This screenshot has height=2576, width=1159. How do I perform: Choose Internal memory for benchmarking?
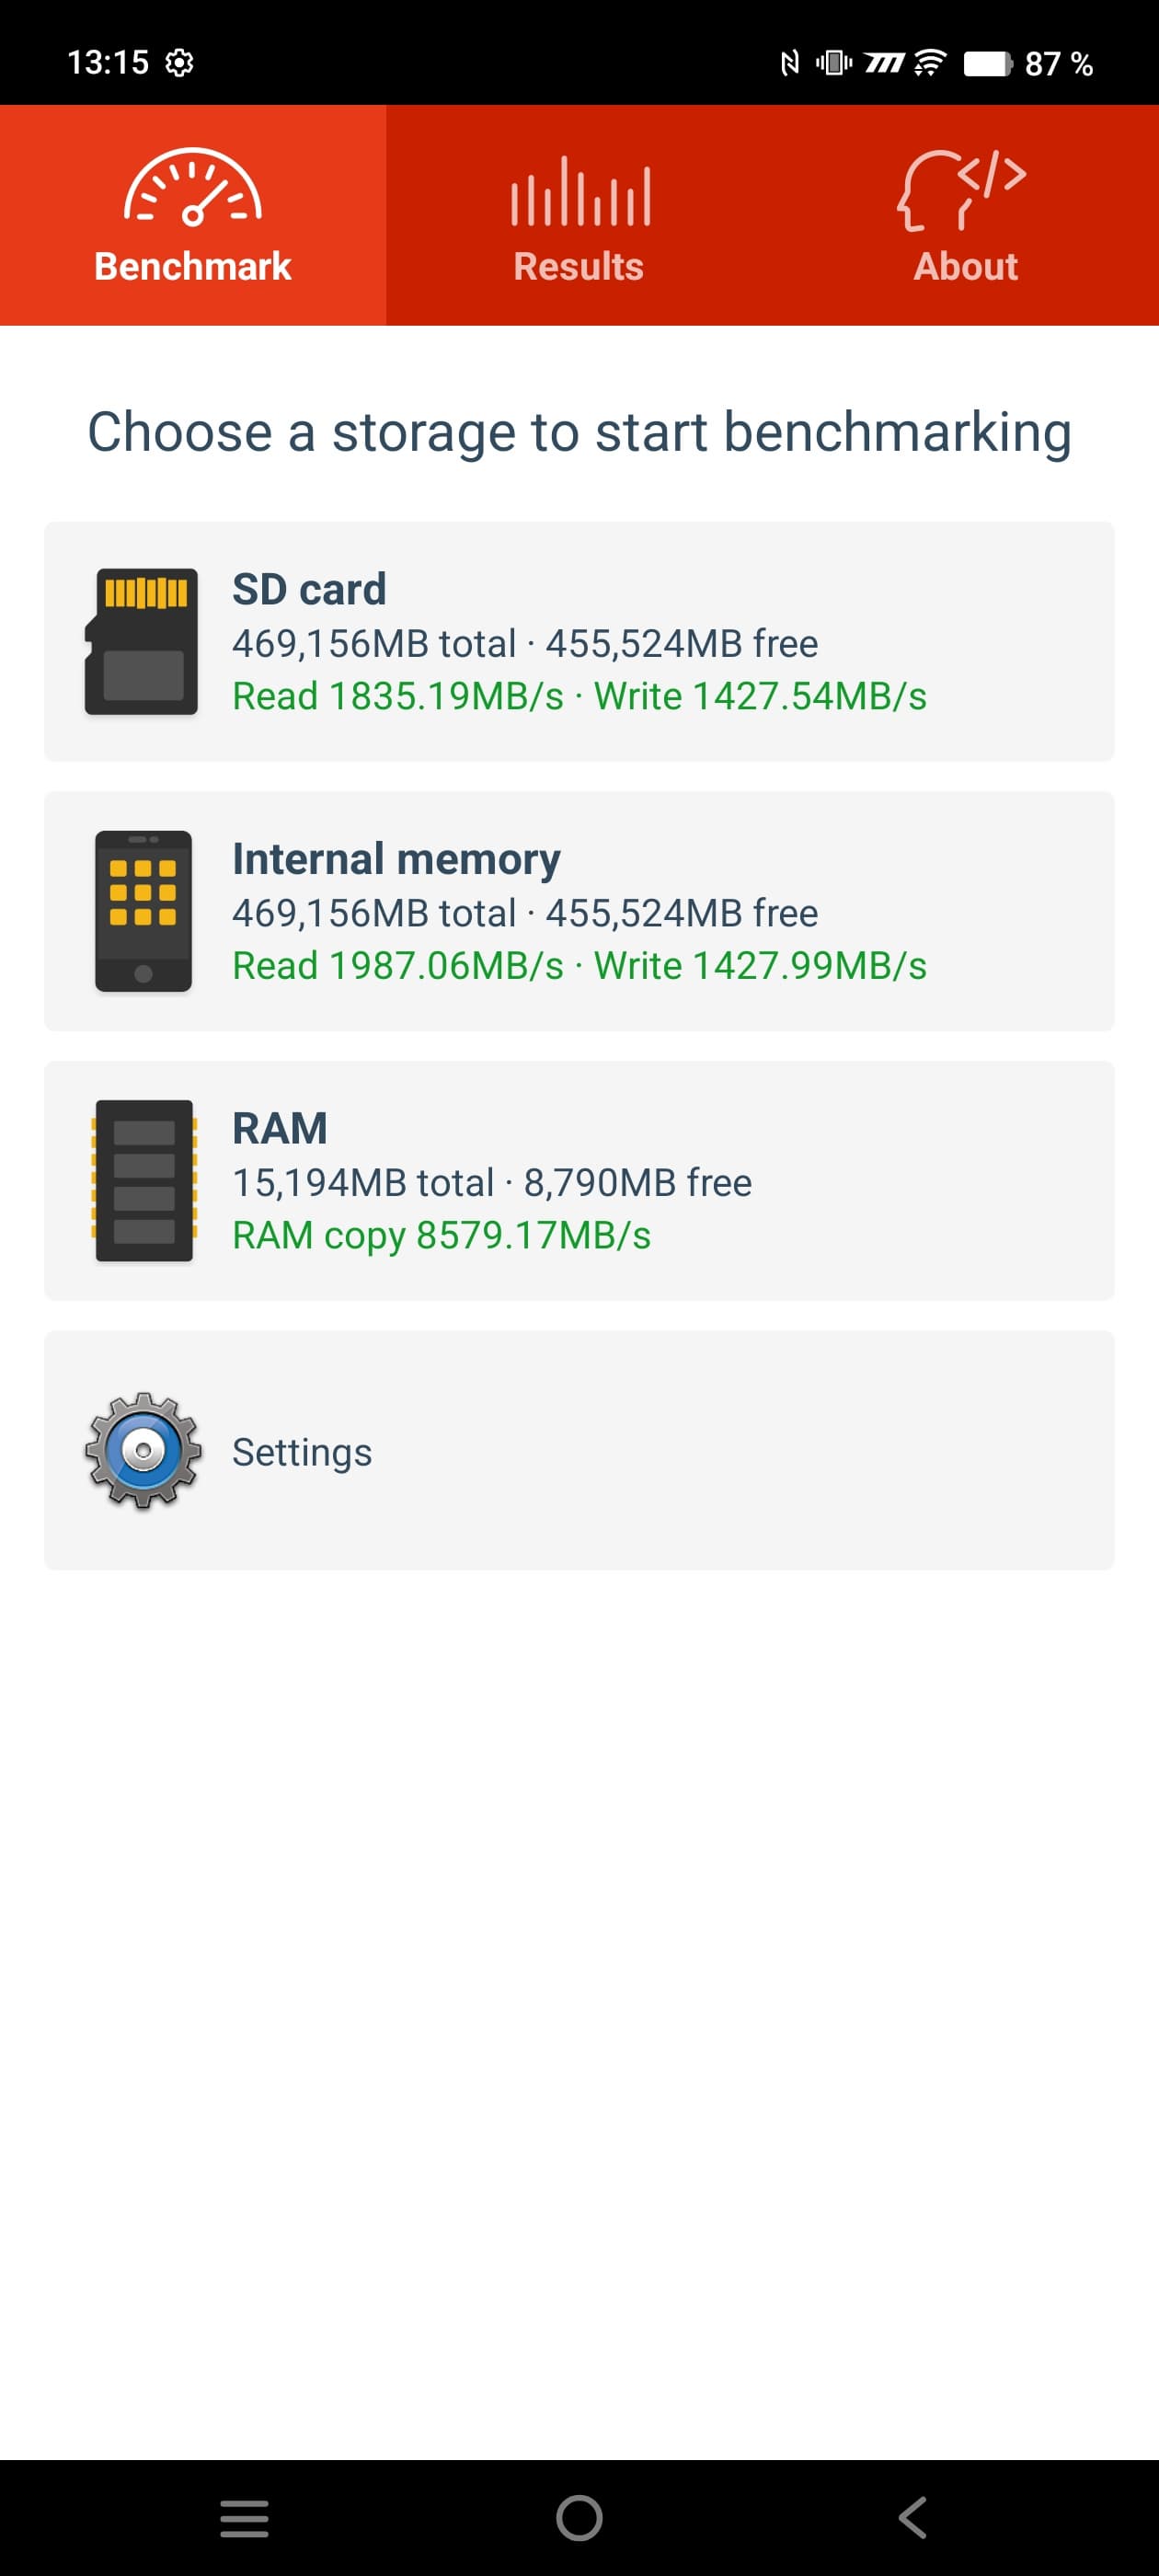click(x=396, y=859)
